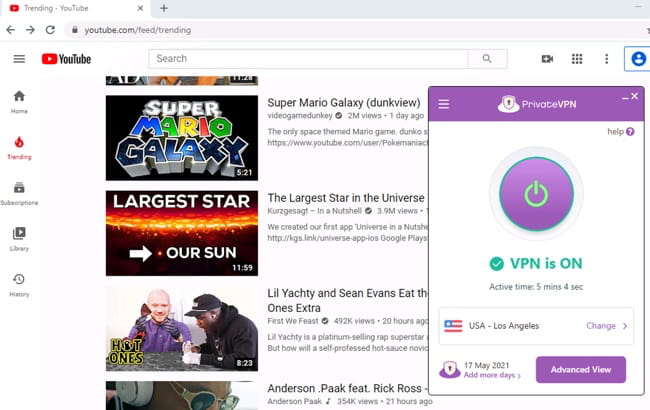Click the PrivateVPN help question icon
The width and height of the screenshot is (650, 410).
tap(630, 132)
